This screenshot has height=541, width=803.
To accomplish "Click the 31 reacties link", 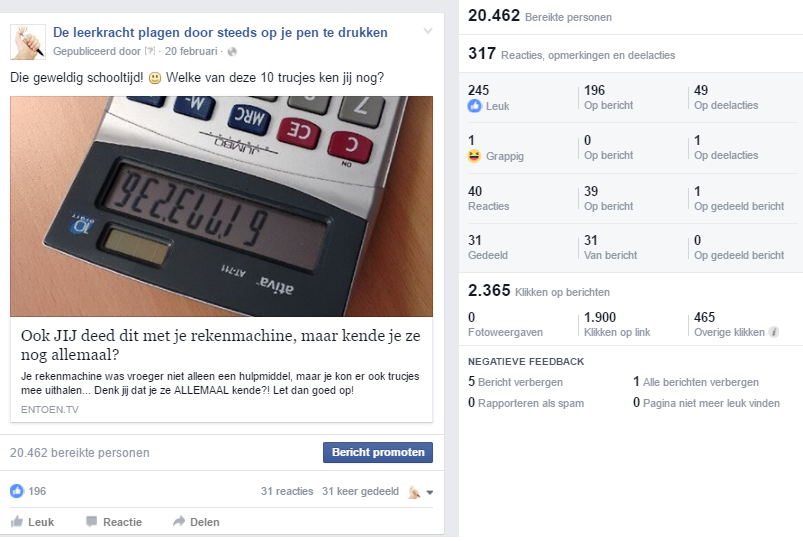I will point(287,491).
